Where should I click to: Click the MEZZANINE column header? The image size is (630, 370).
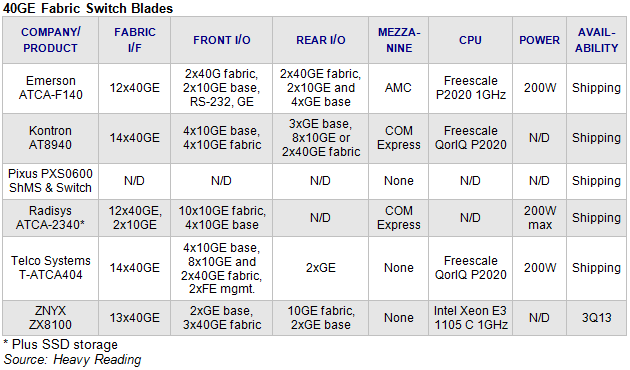coord(398,40)
